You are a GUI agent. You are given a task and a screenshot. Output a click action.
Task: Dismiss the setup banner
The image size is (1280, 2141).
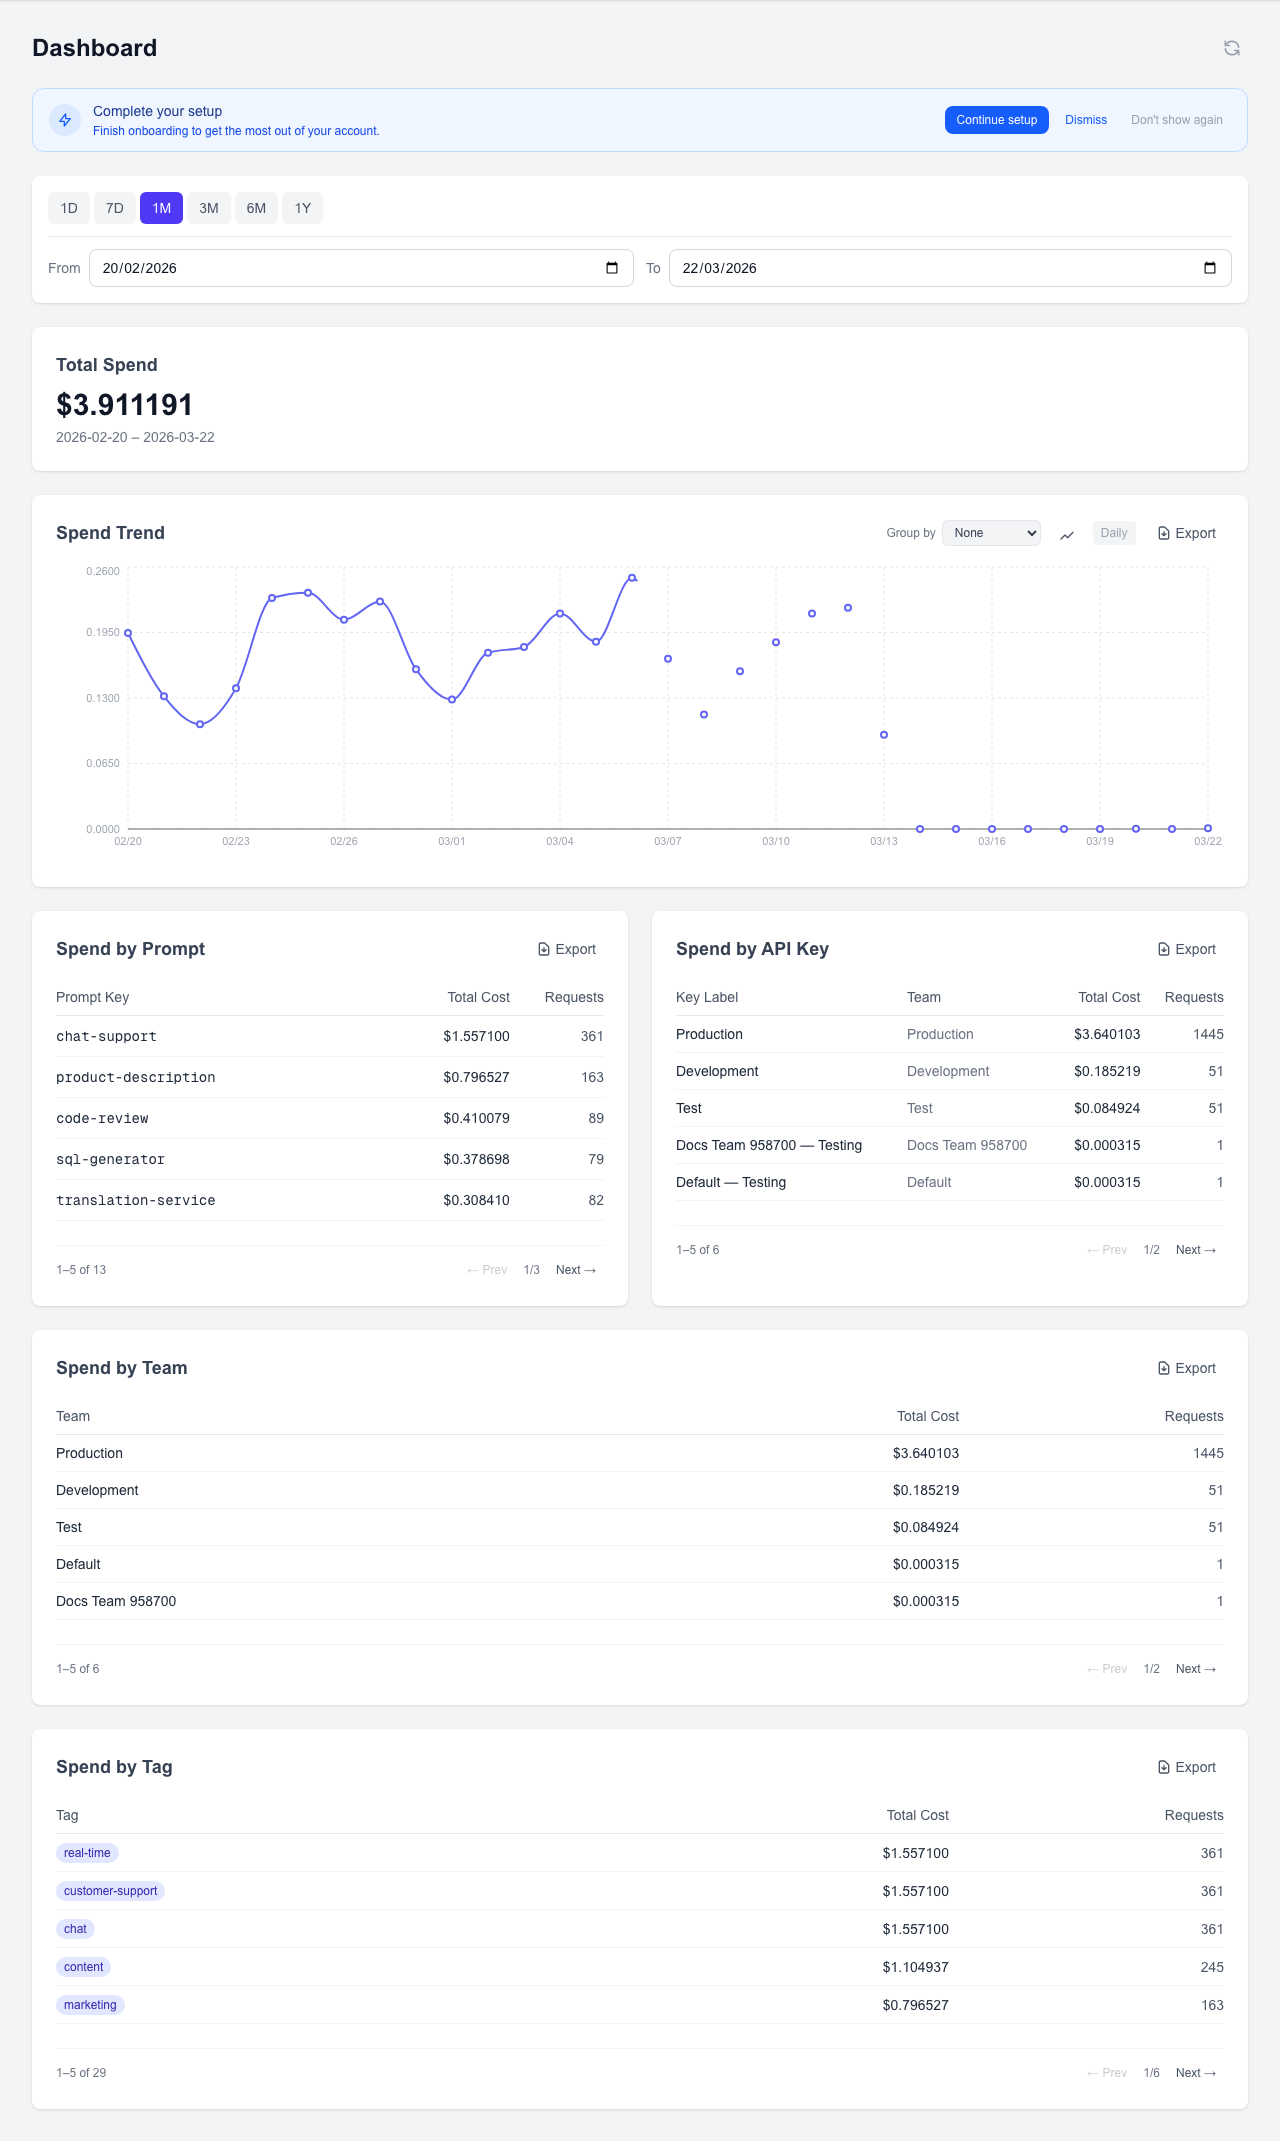tap(1085, 120)
